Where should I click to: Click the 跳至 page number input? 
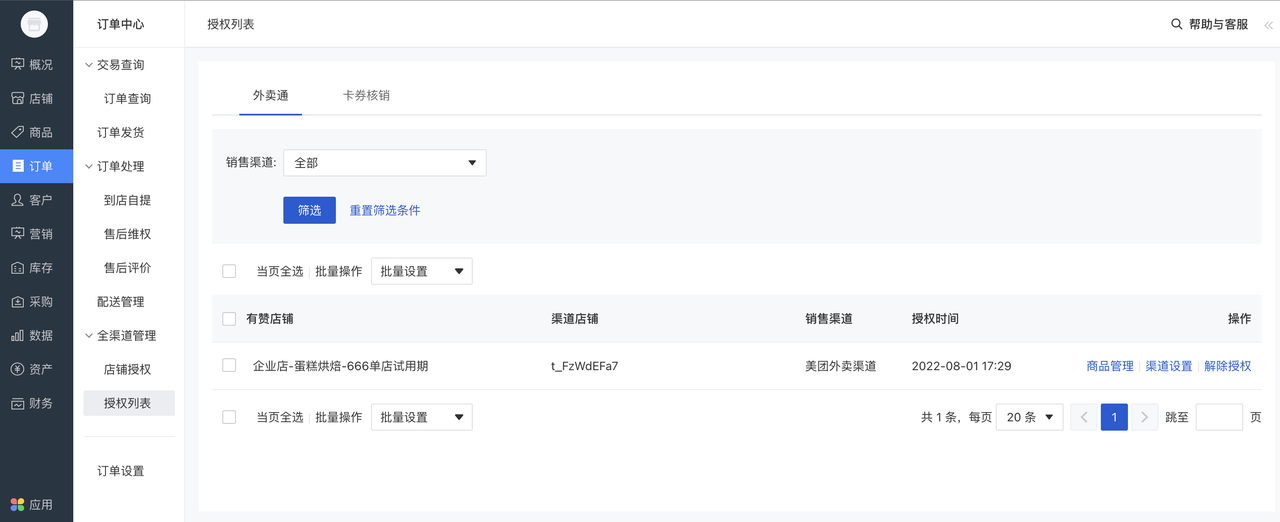click(x=1218, y=417)
